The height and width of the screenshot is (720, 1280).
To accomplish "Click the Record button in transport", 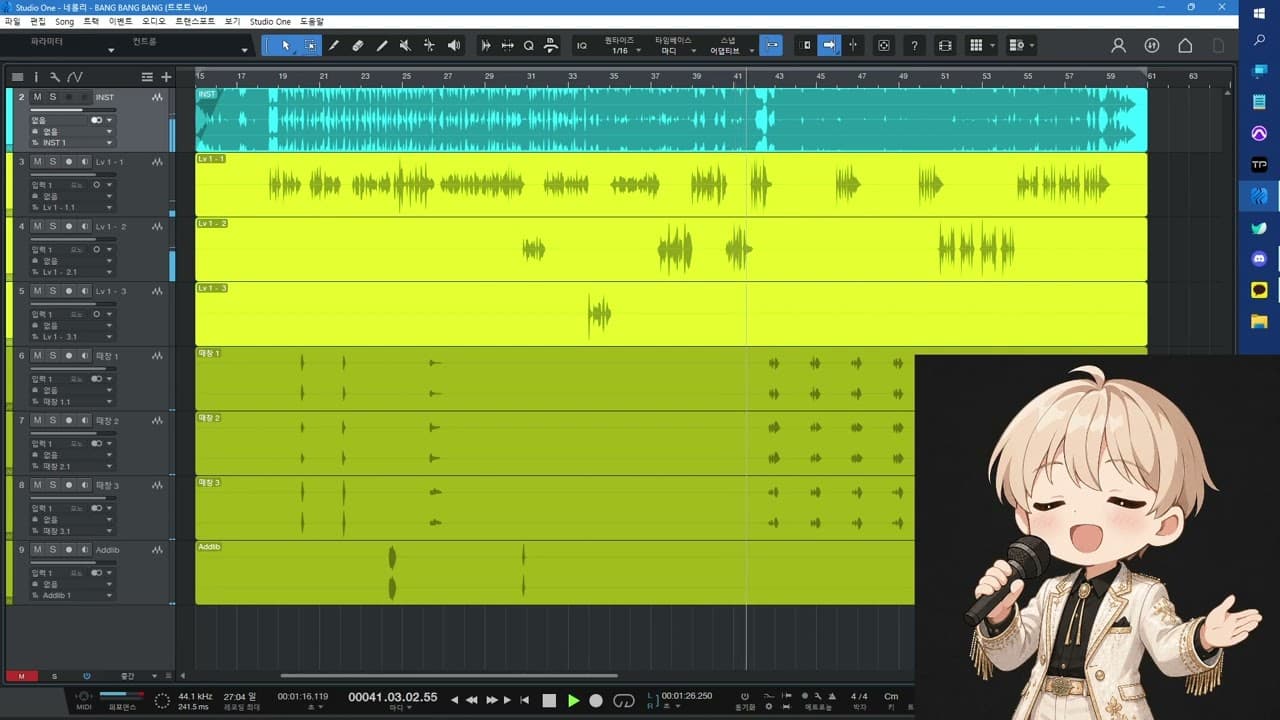I will [596, 700].
